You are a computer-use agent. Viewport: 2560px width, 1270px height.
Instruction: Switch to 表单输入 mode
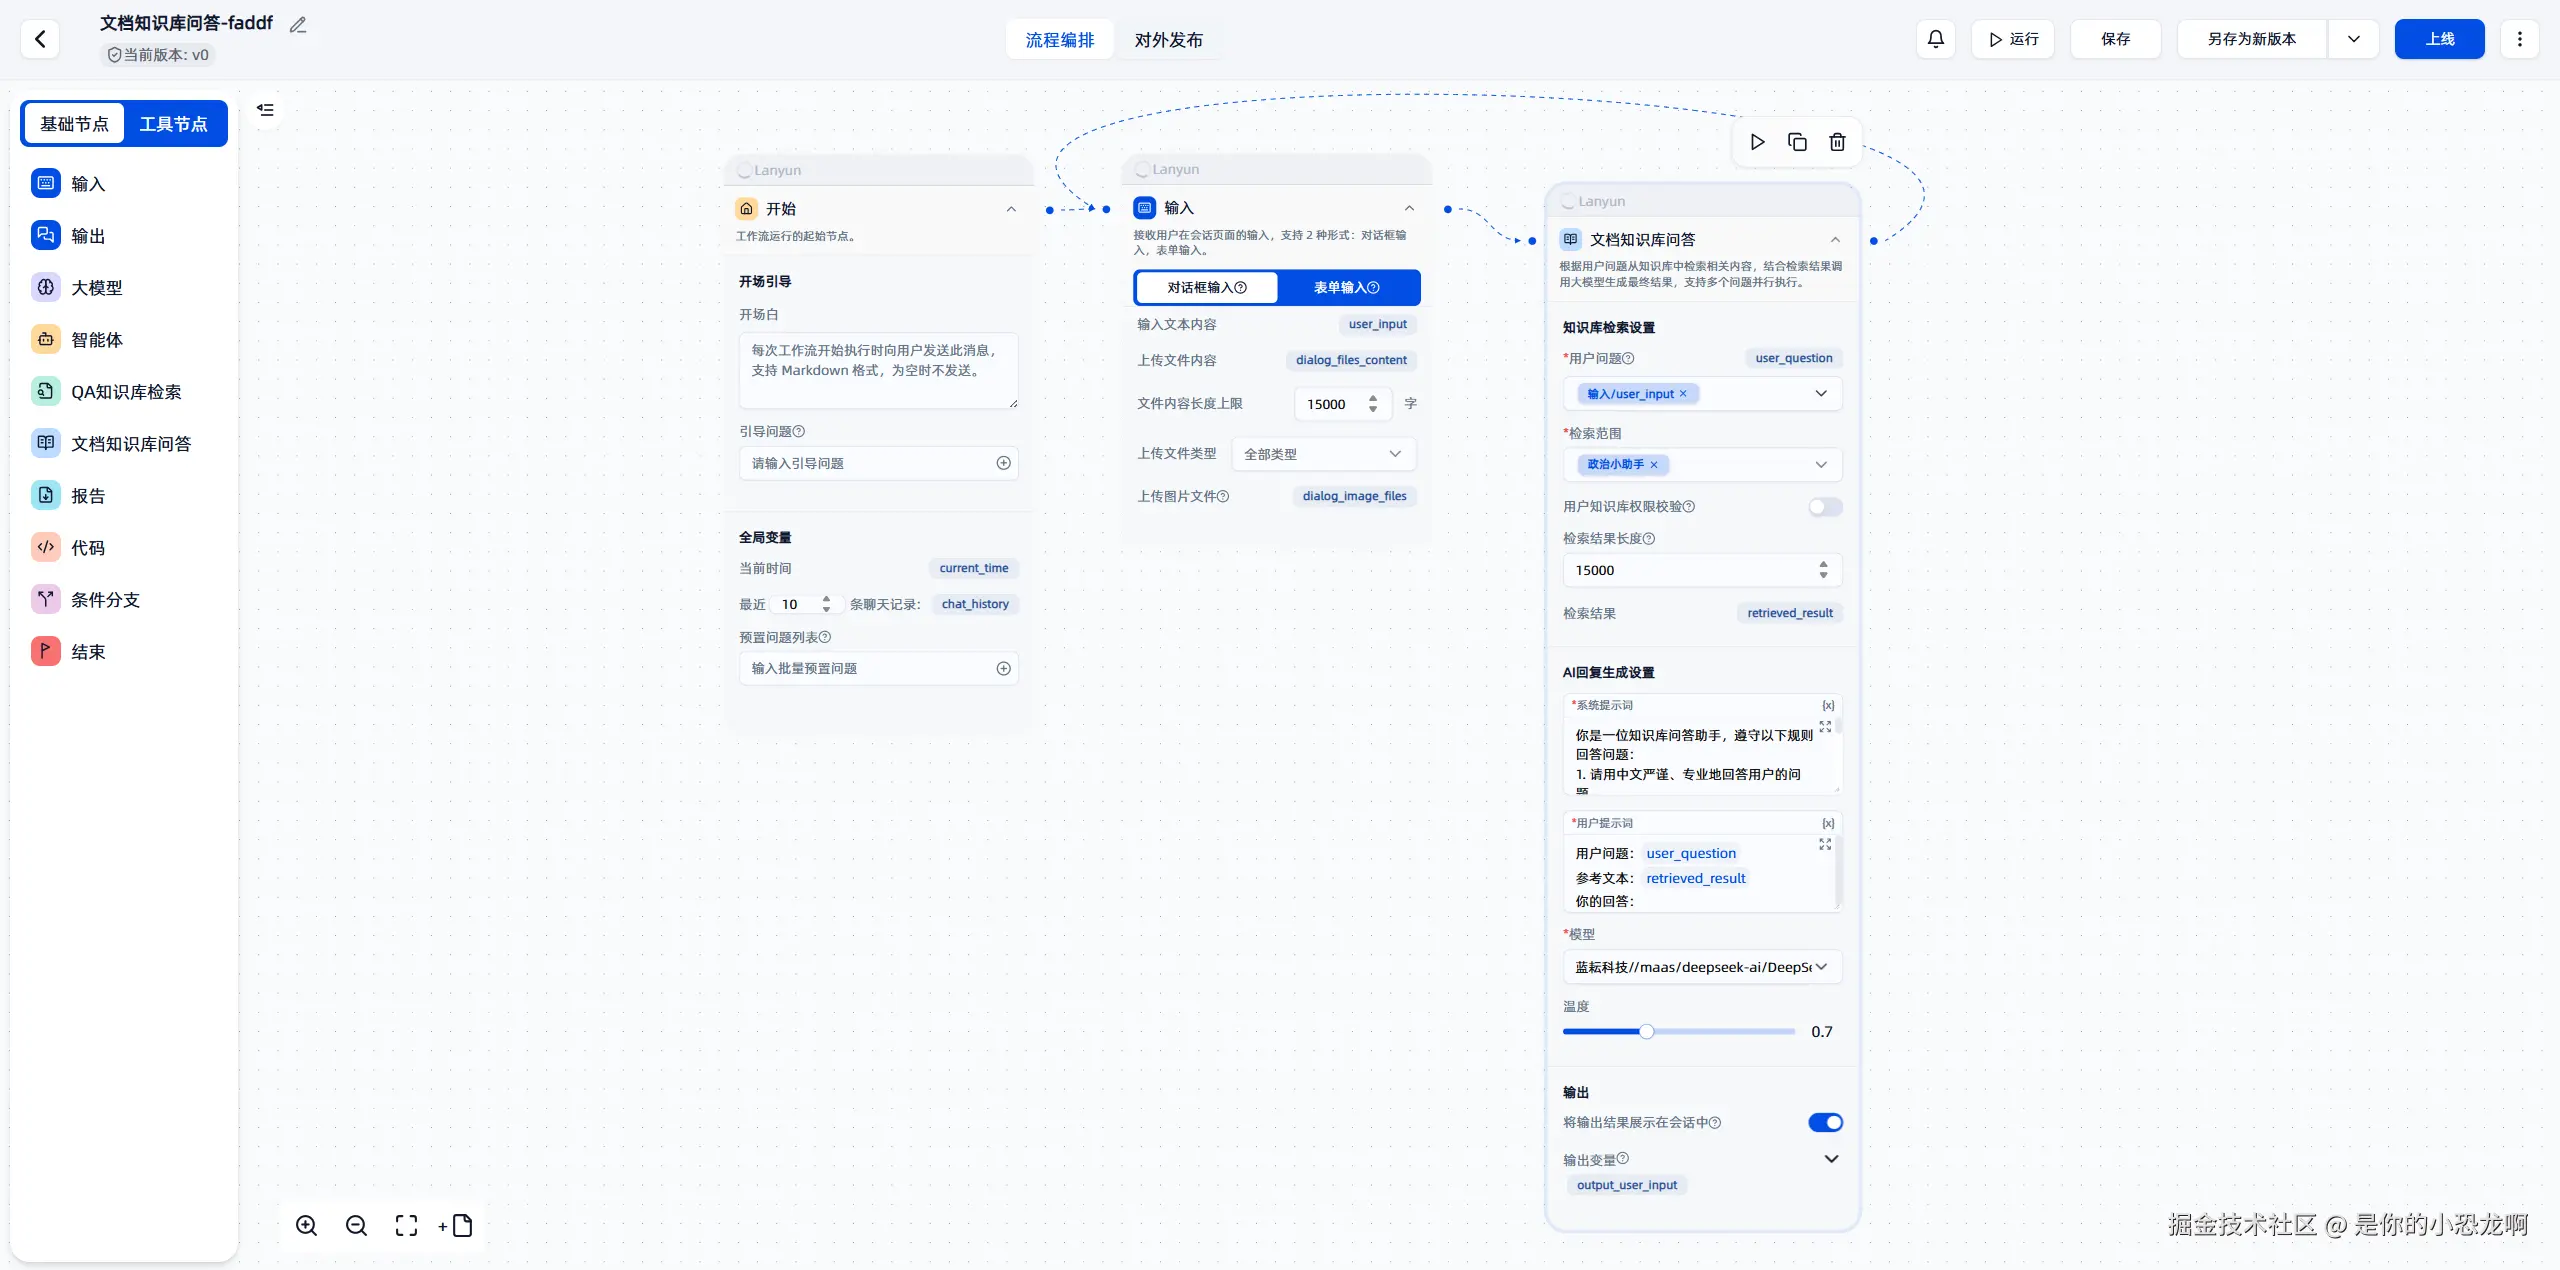[x=1346, y=288]
